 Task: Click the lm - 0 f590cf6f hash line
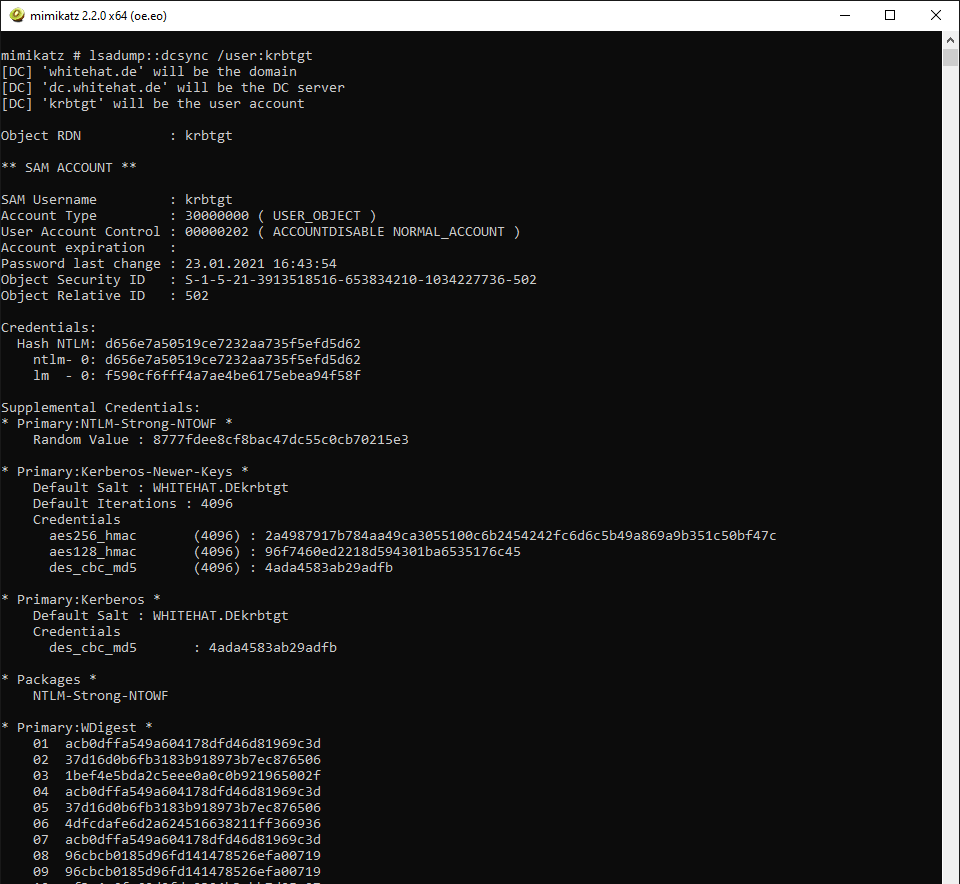(x=197, y=375)
